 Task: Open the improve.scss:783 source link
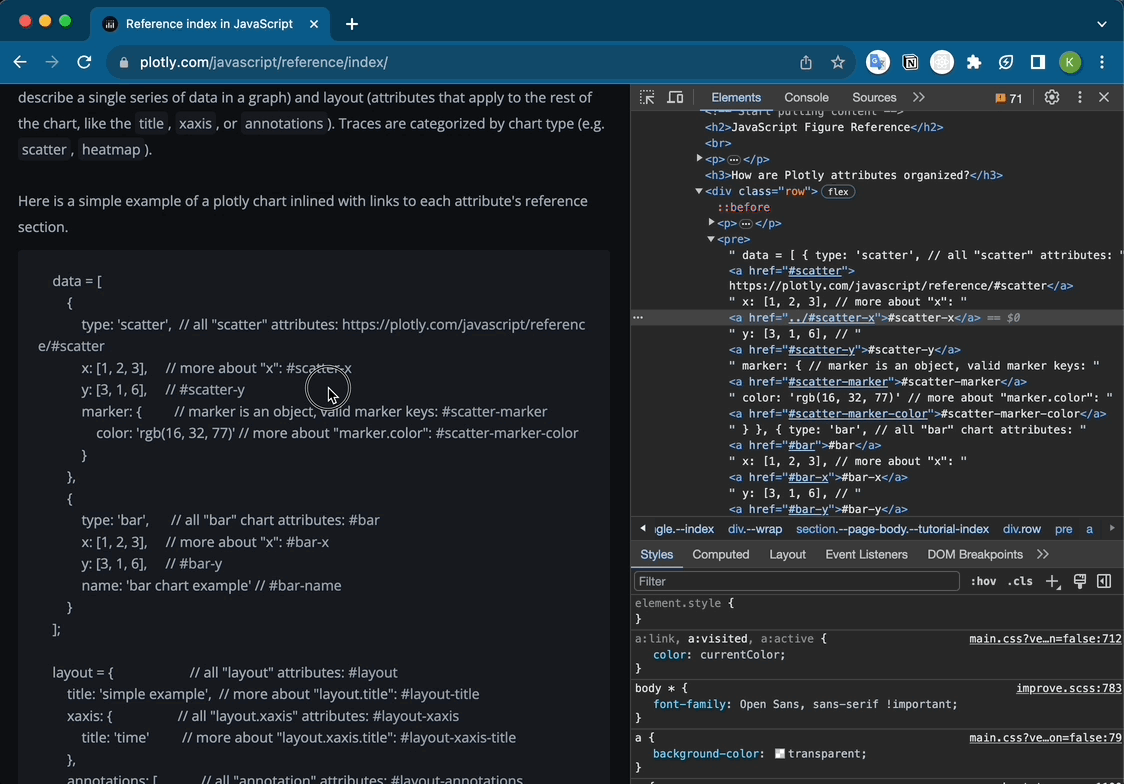click(1068, 688)
